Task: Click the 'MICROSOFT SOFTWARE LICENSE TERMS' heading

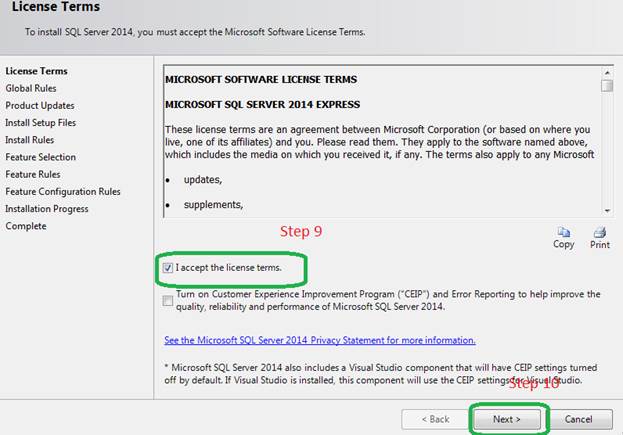Action: pyautogui.click(x=261, y=79)
